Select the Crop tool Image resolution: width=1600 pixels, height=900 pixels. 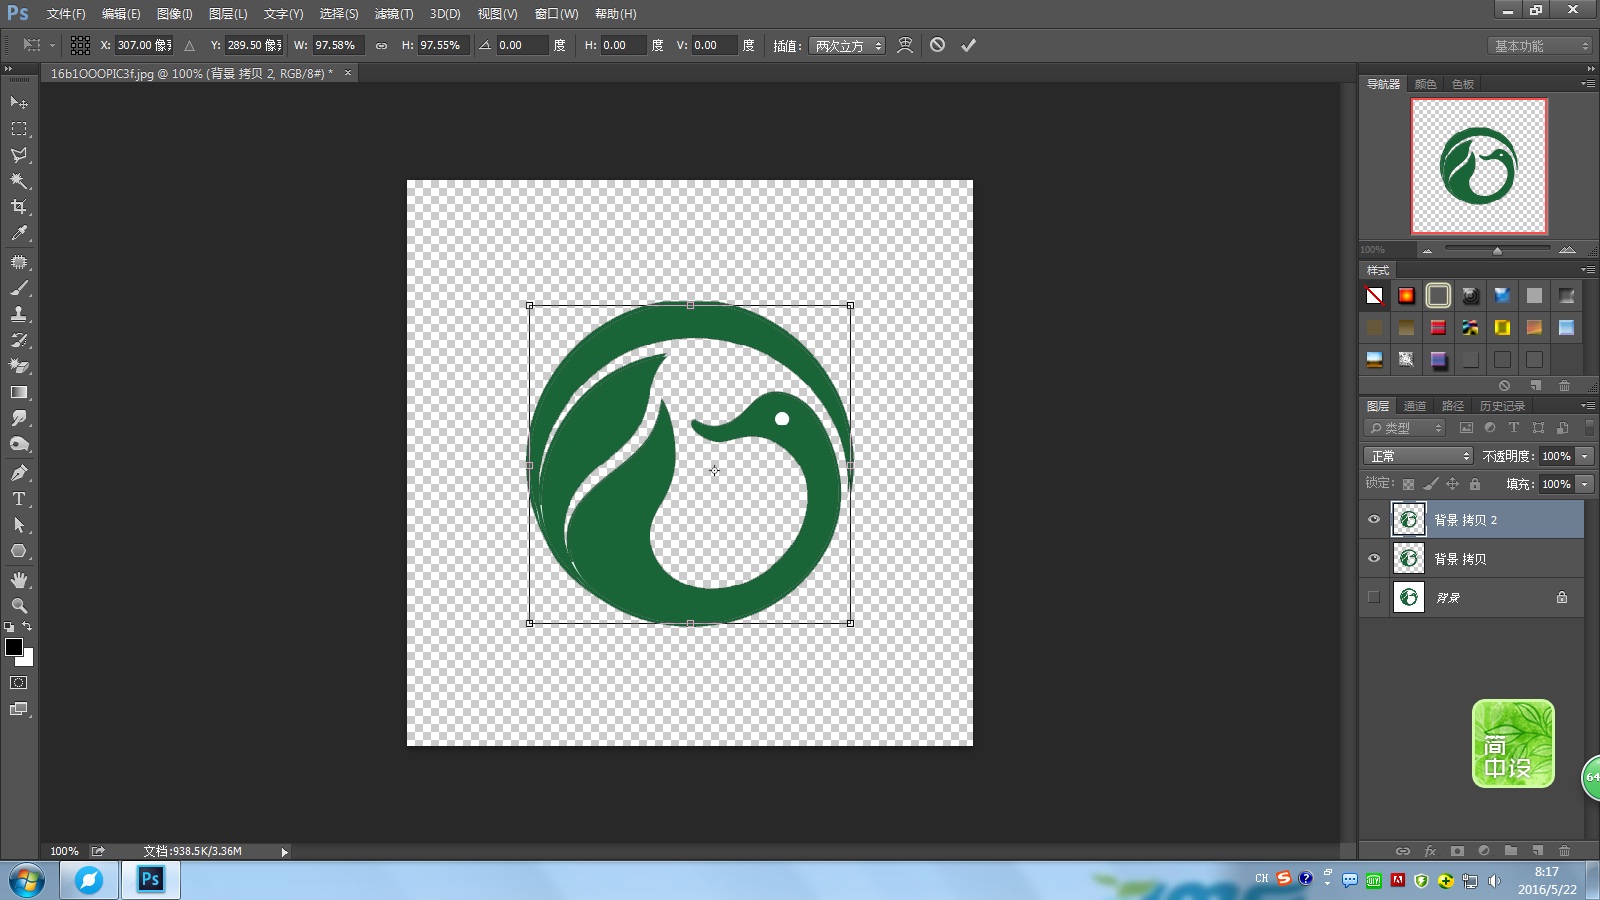tap(19, 207)
